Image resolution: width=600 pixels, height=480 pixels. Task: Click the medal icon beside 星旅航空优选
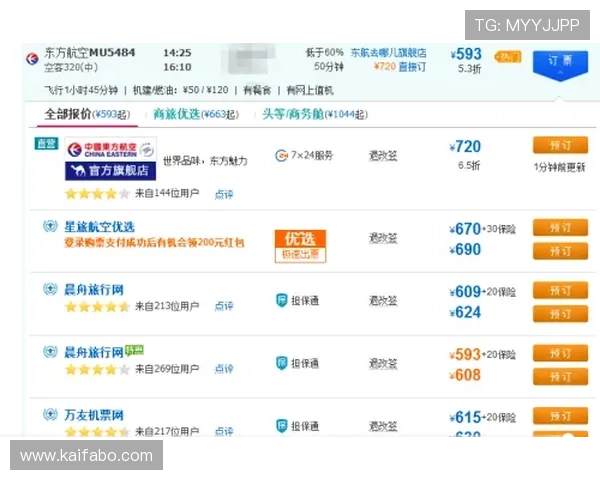click(x=50, y=226)
